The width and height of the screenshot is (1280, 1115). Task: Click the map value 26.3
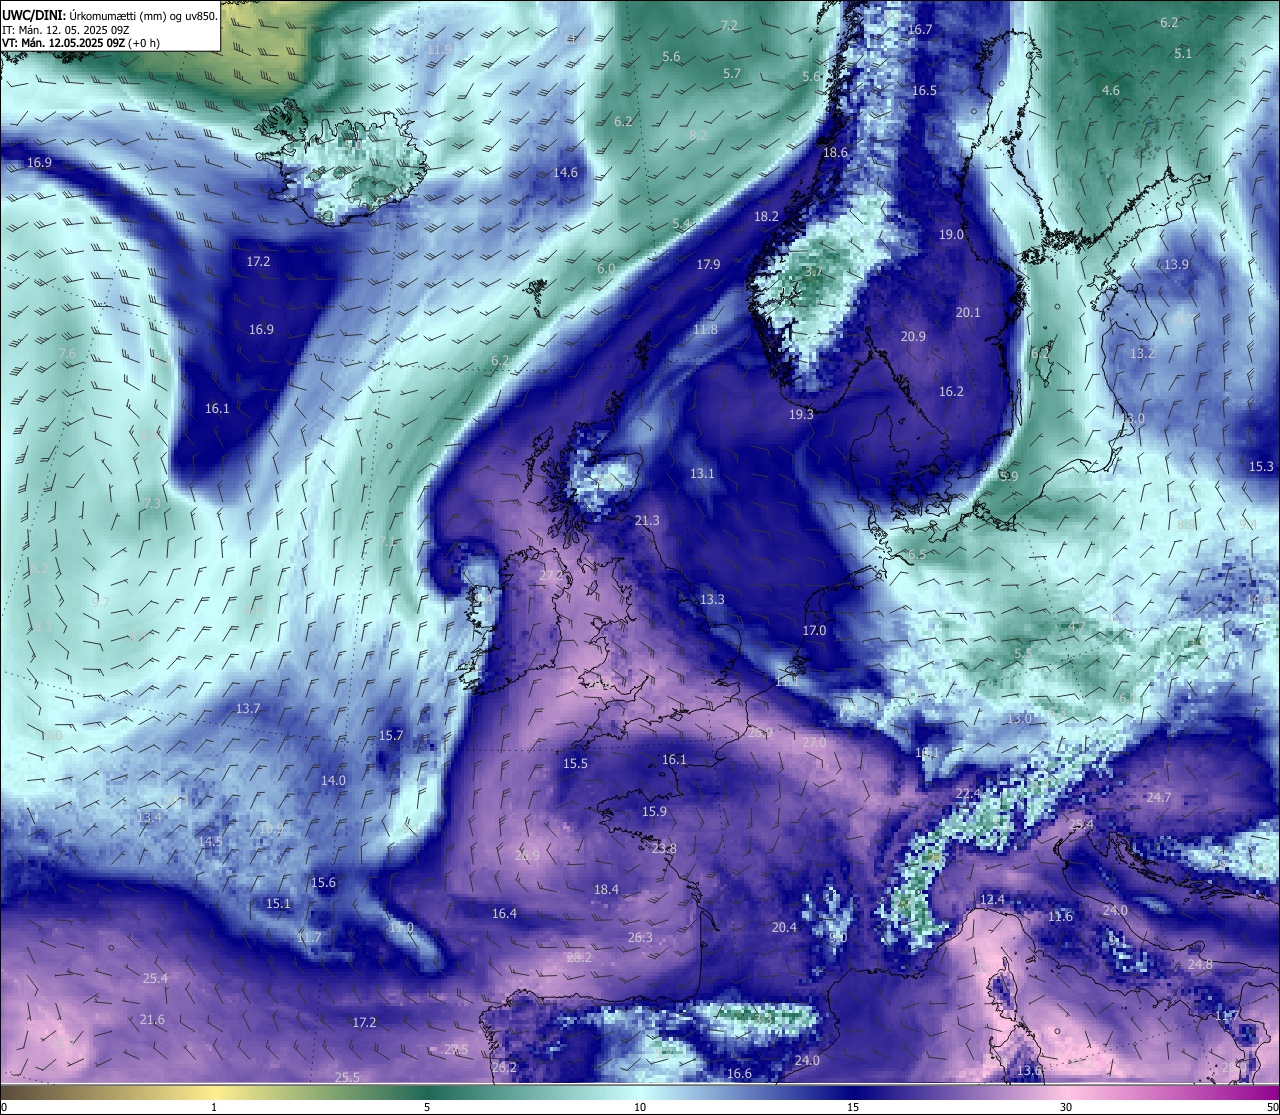point(640,937)
